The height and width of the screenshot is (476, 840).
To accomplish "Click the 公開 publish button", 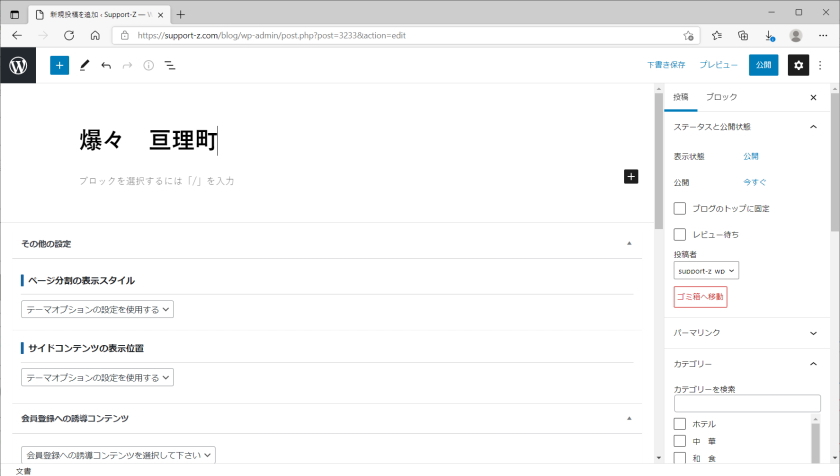I will pos(763,65).
